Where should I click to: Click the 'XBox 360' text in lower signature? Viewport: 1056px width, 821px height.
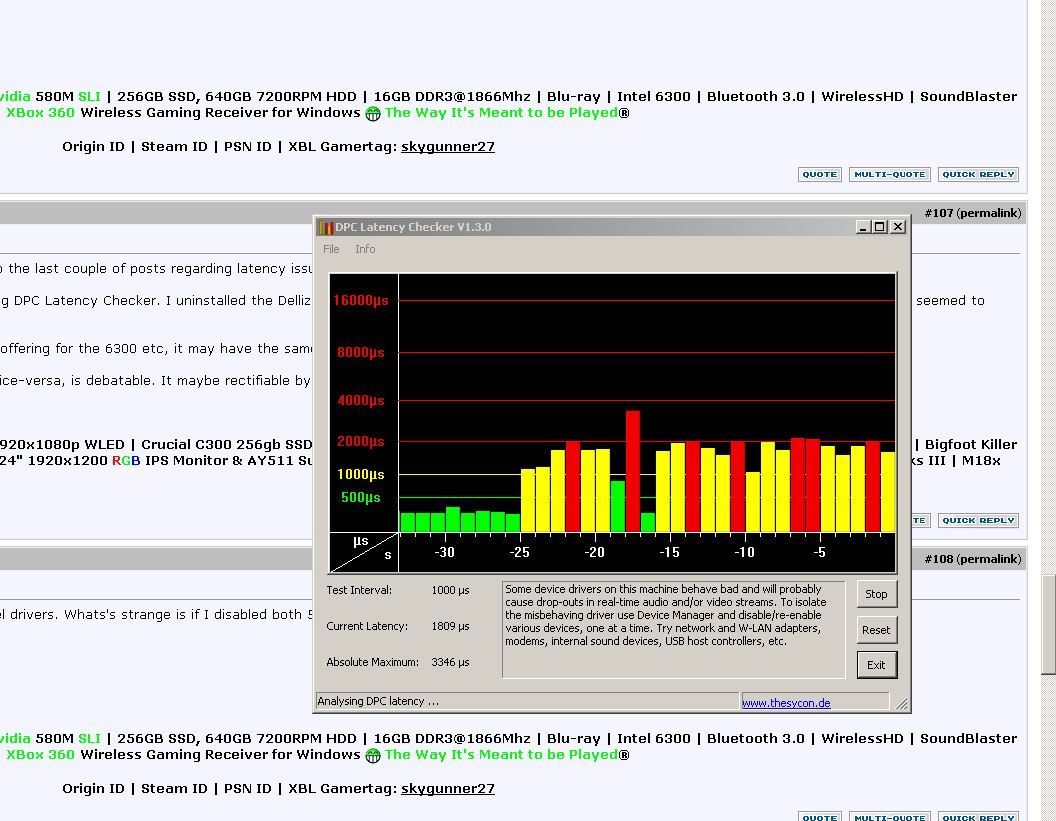40,754
